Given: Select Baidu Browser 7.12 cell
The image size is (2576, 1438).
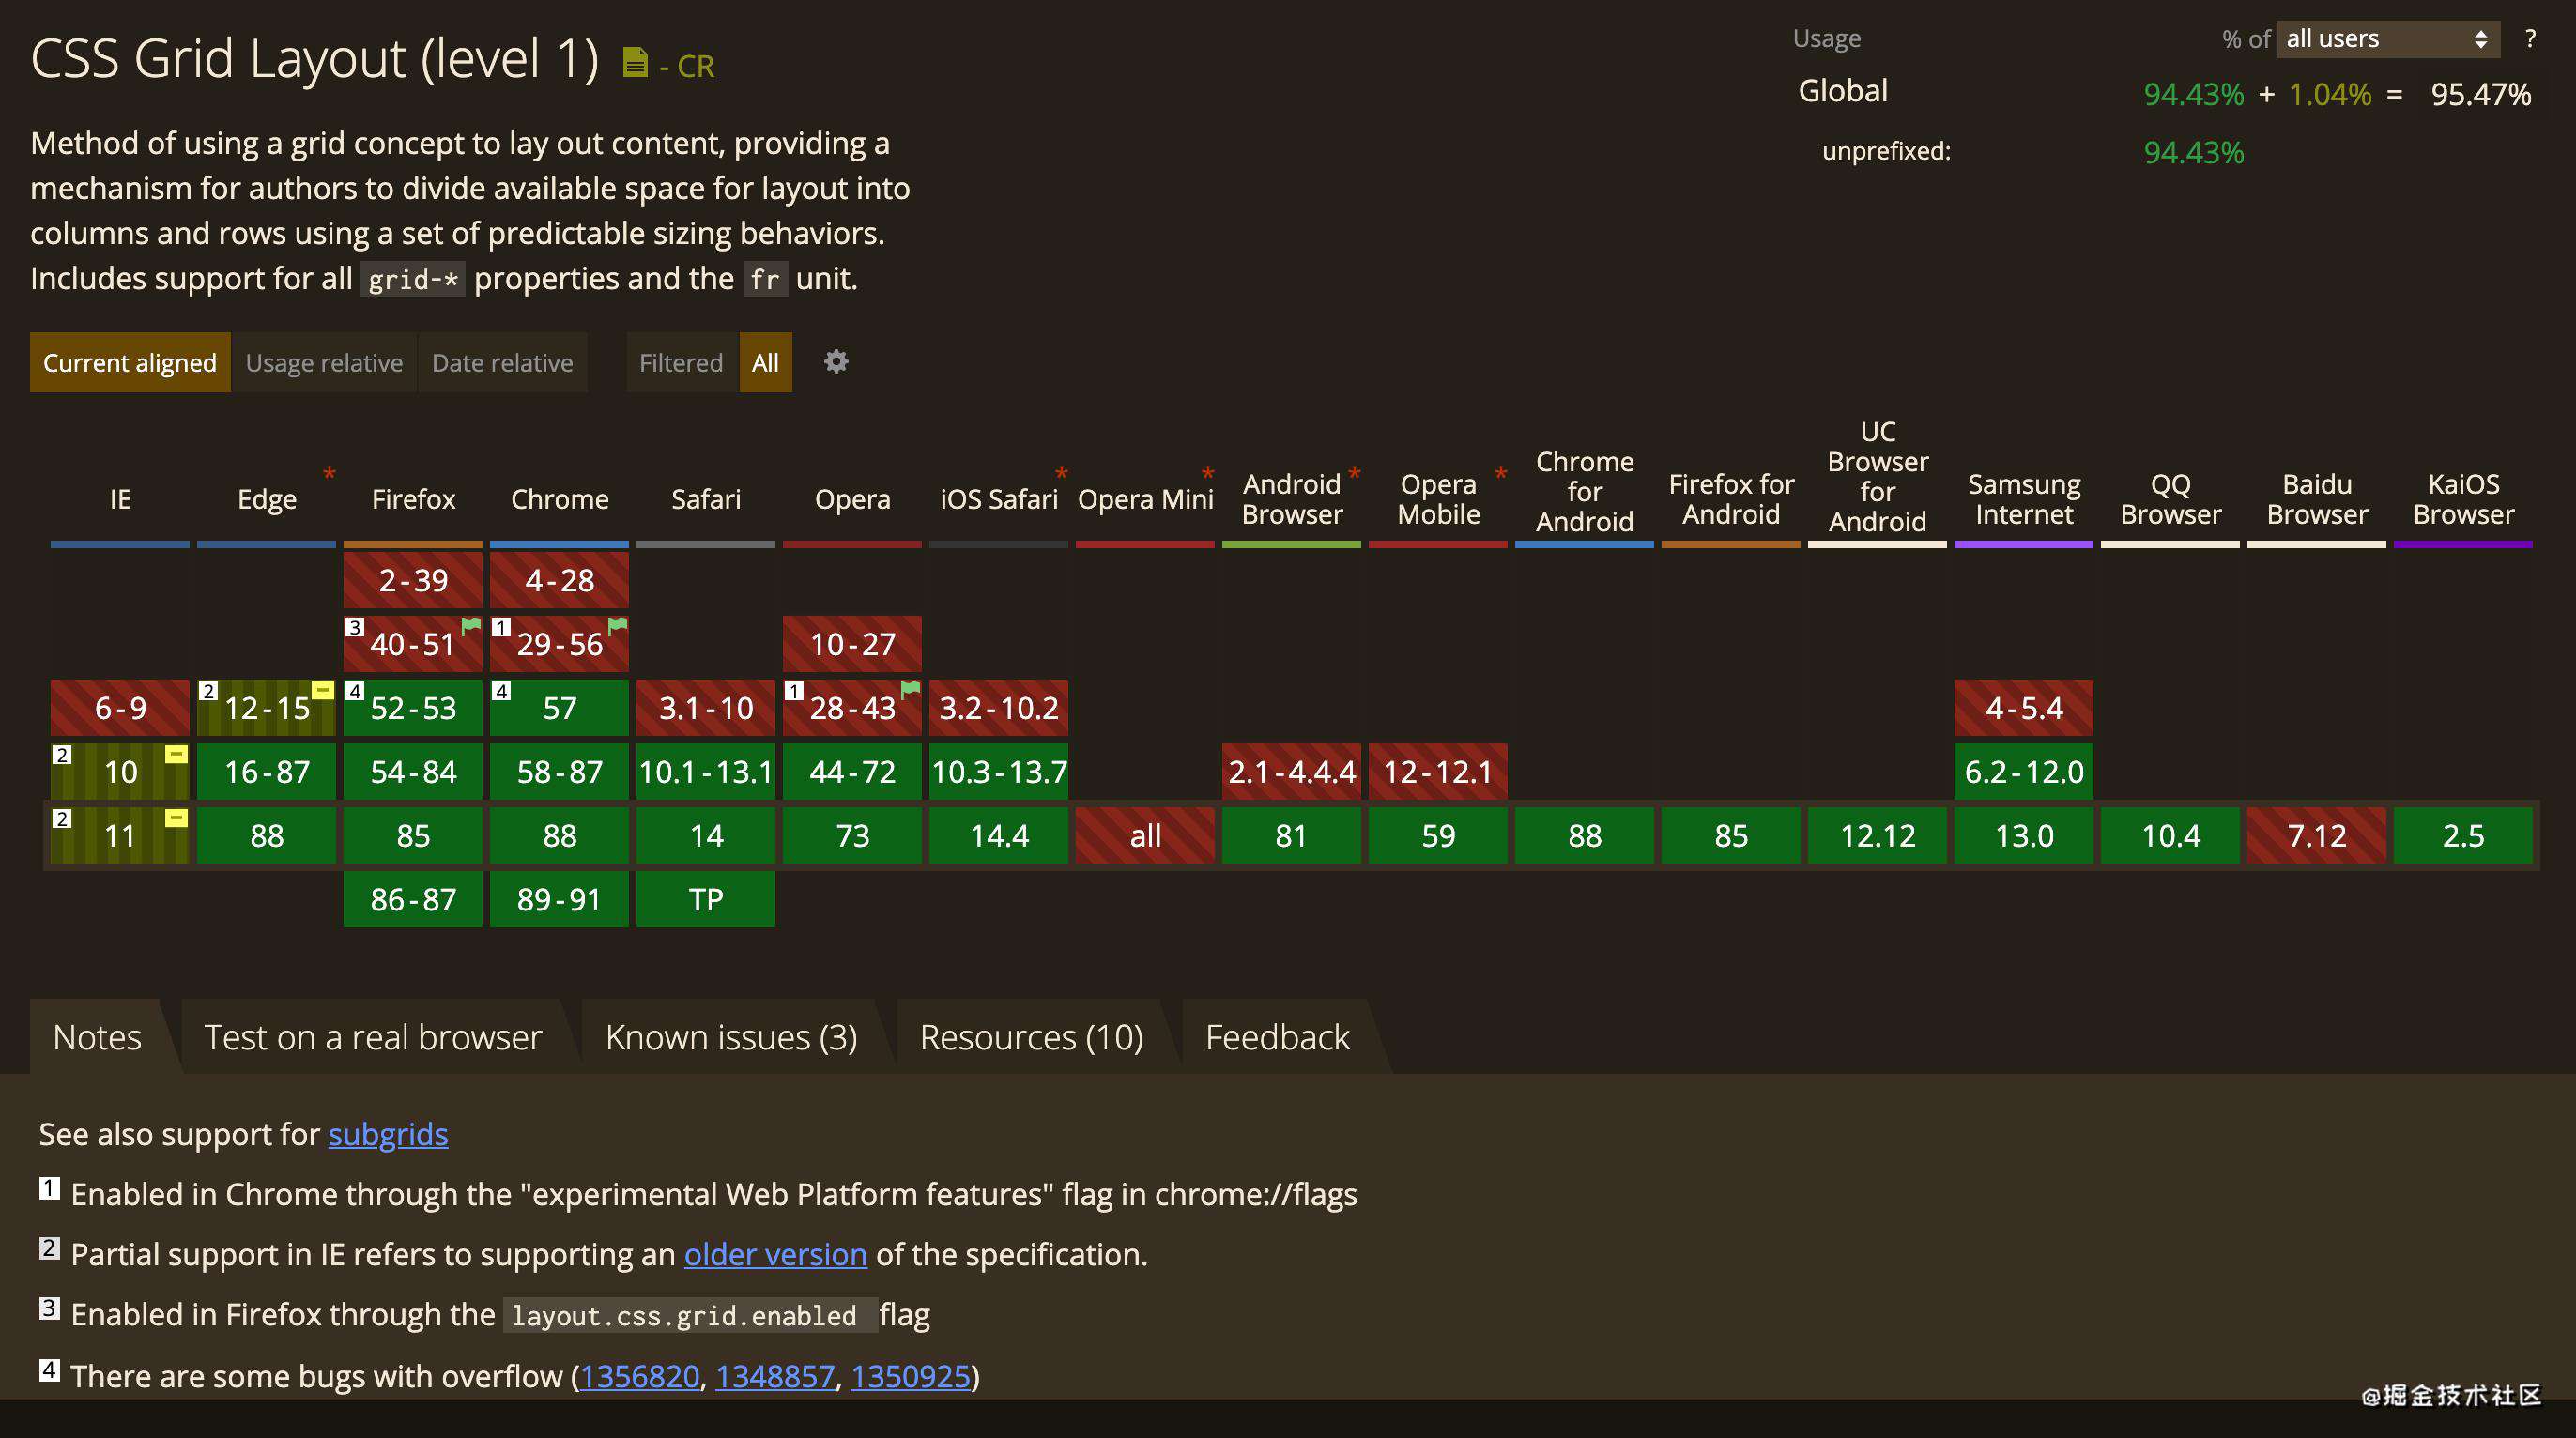Looking at the screenshot, I should pos(2317,835).
